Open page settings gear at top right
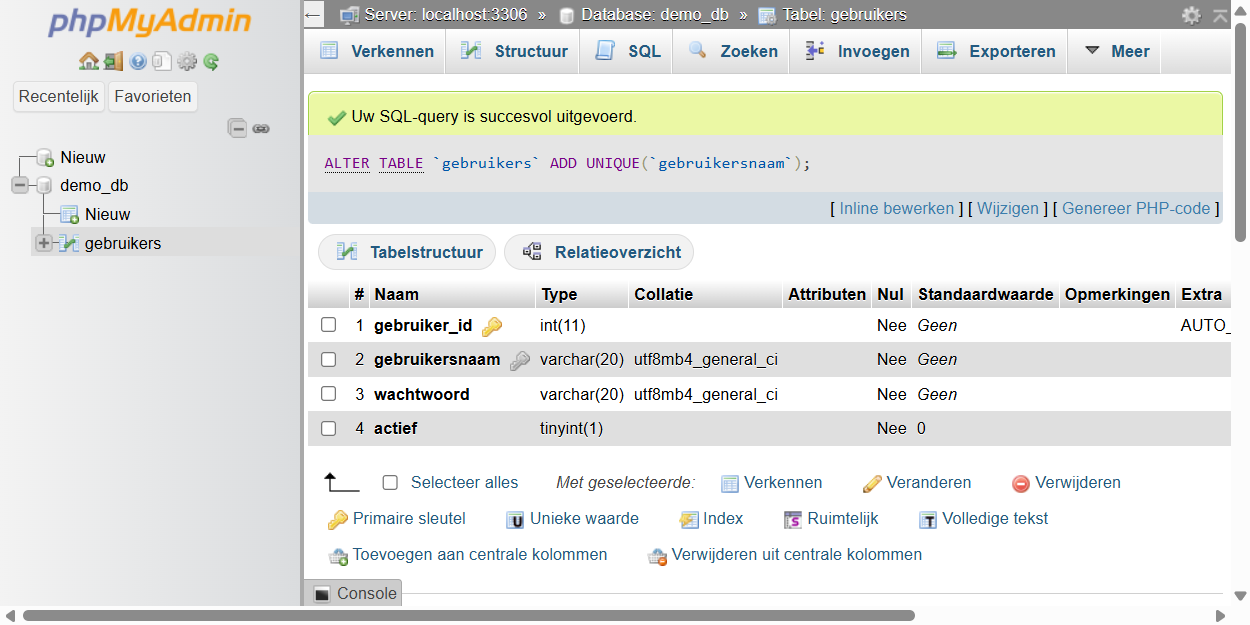The image size is (1250, 625). coord(1191,15)
